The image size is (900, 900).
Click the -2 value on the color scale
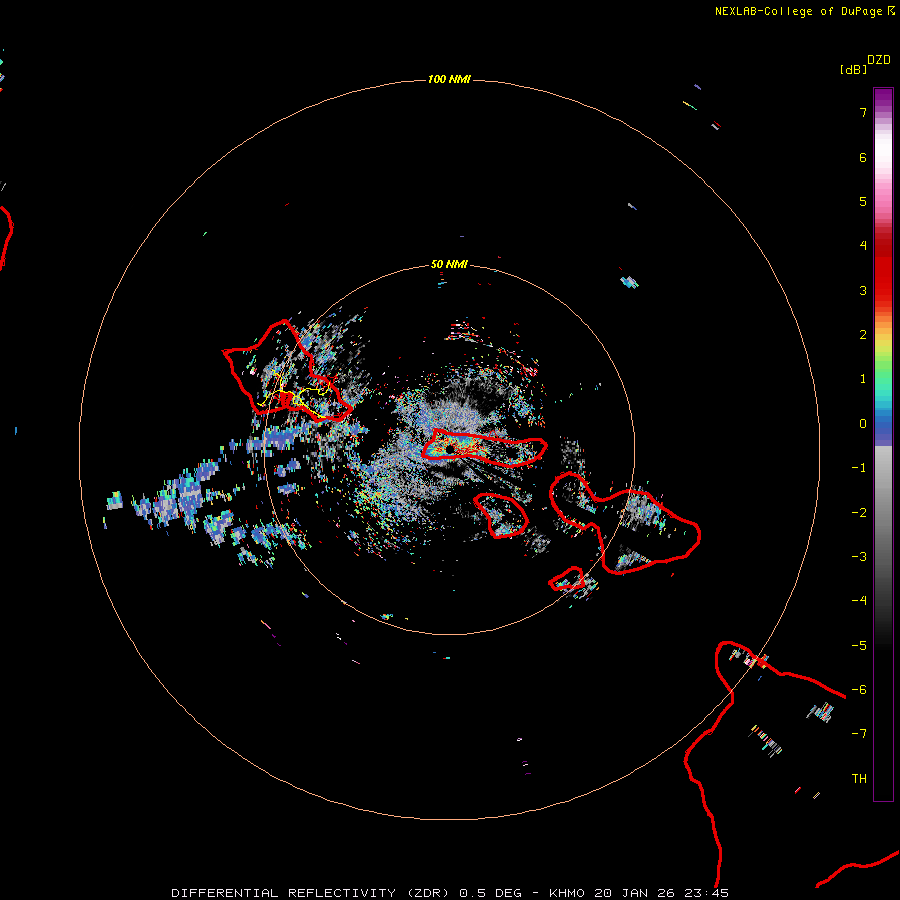[859, 513]
